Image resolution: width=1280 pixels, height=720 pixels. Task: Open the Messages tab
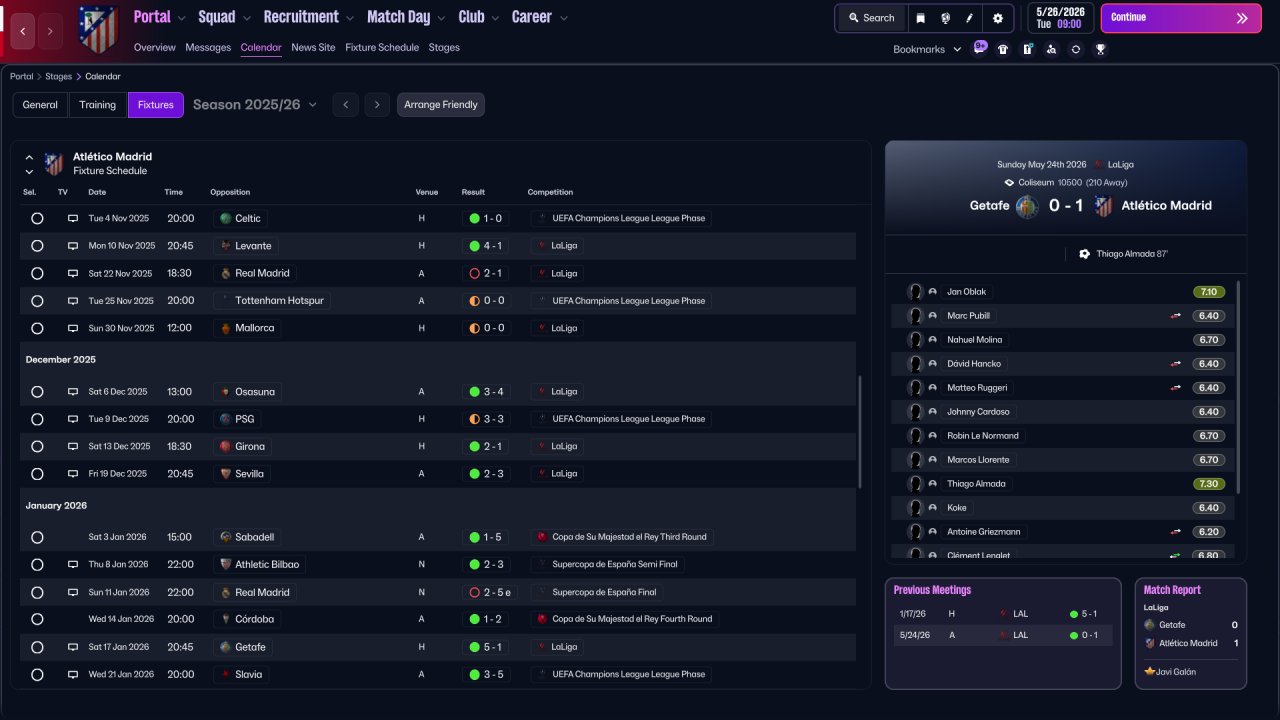pyautogui.click(x=208, y=48)
